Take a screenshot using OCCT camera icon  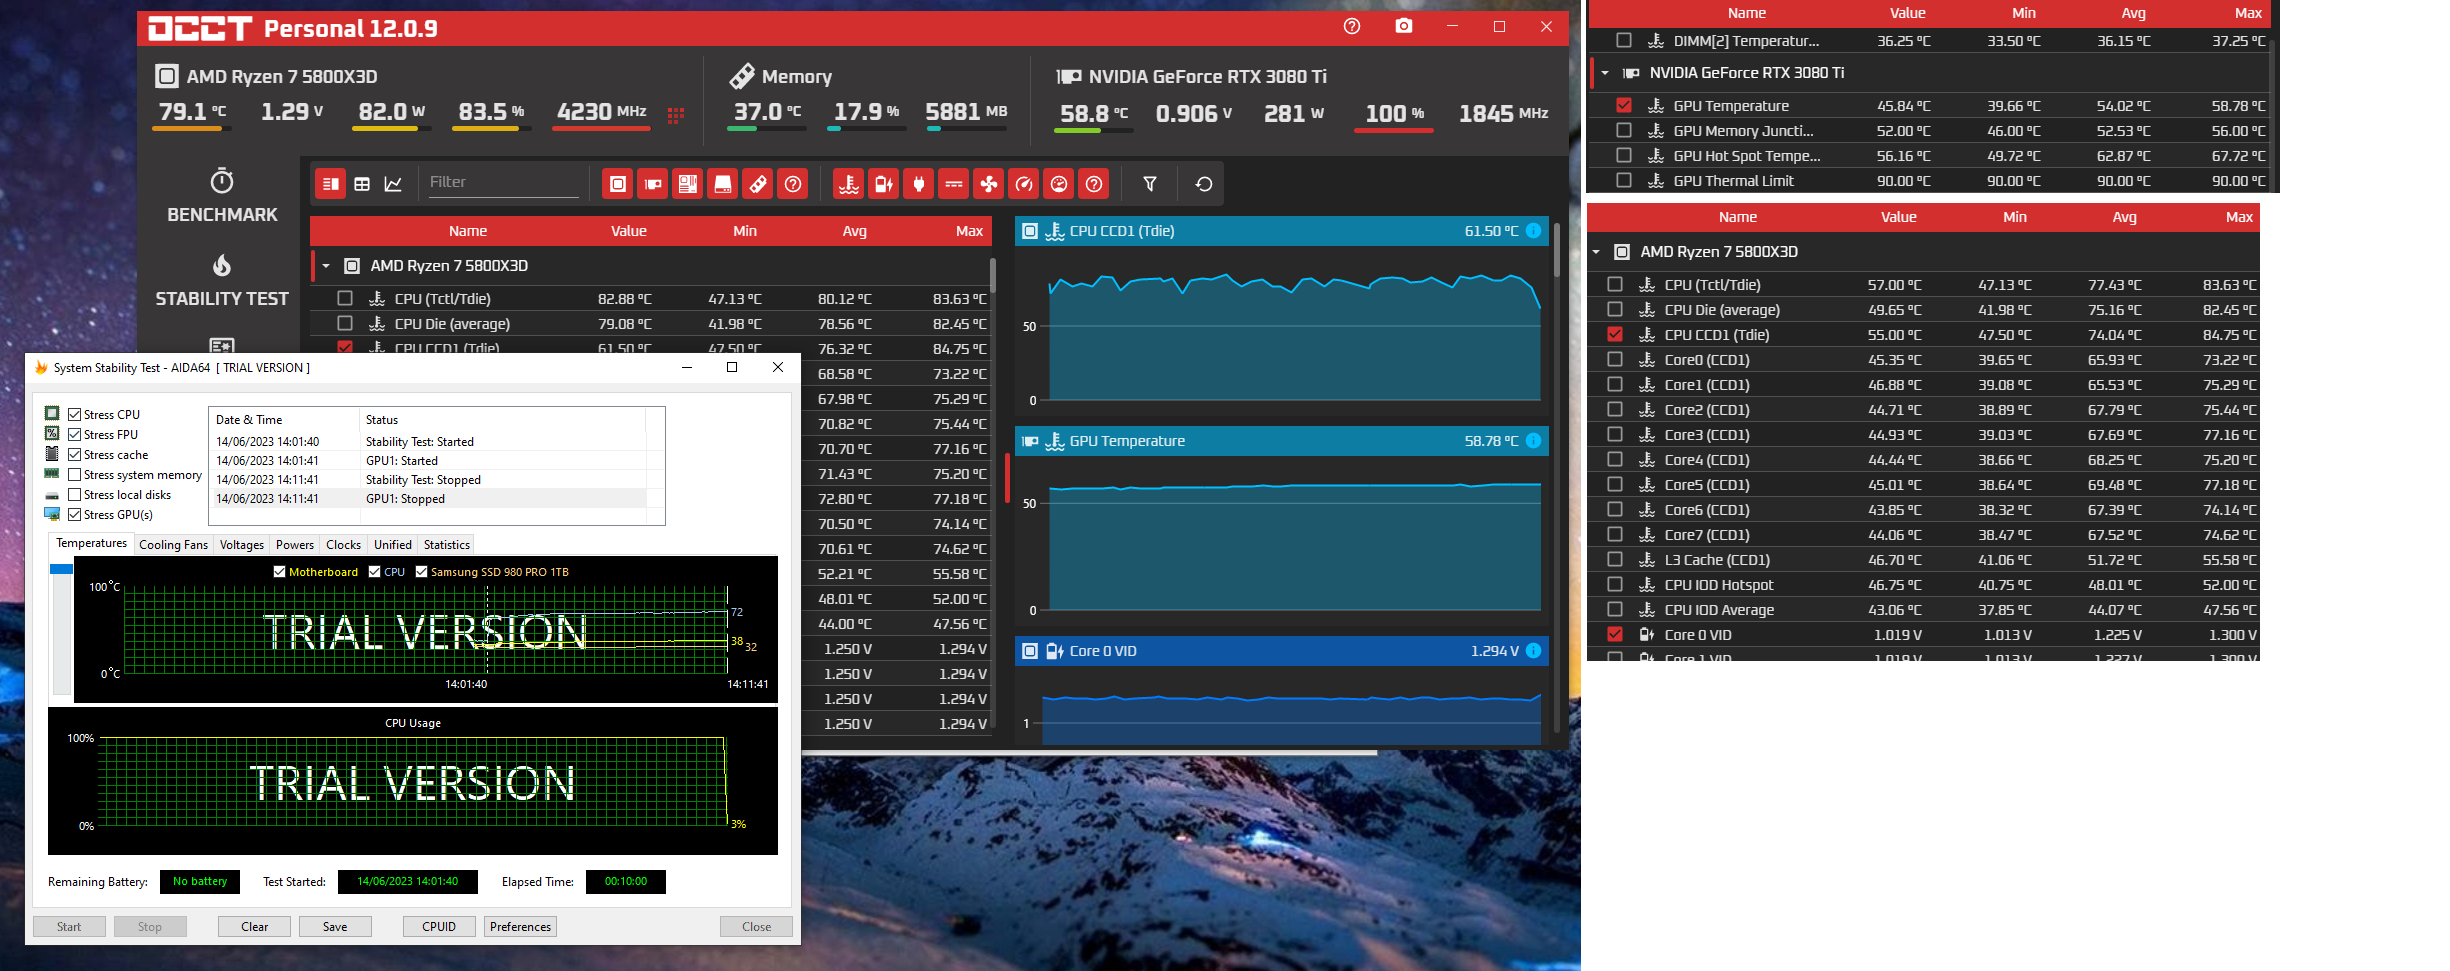click(1404, 27)
